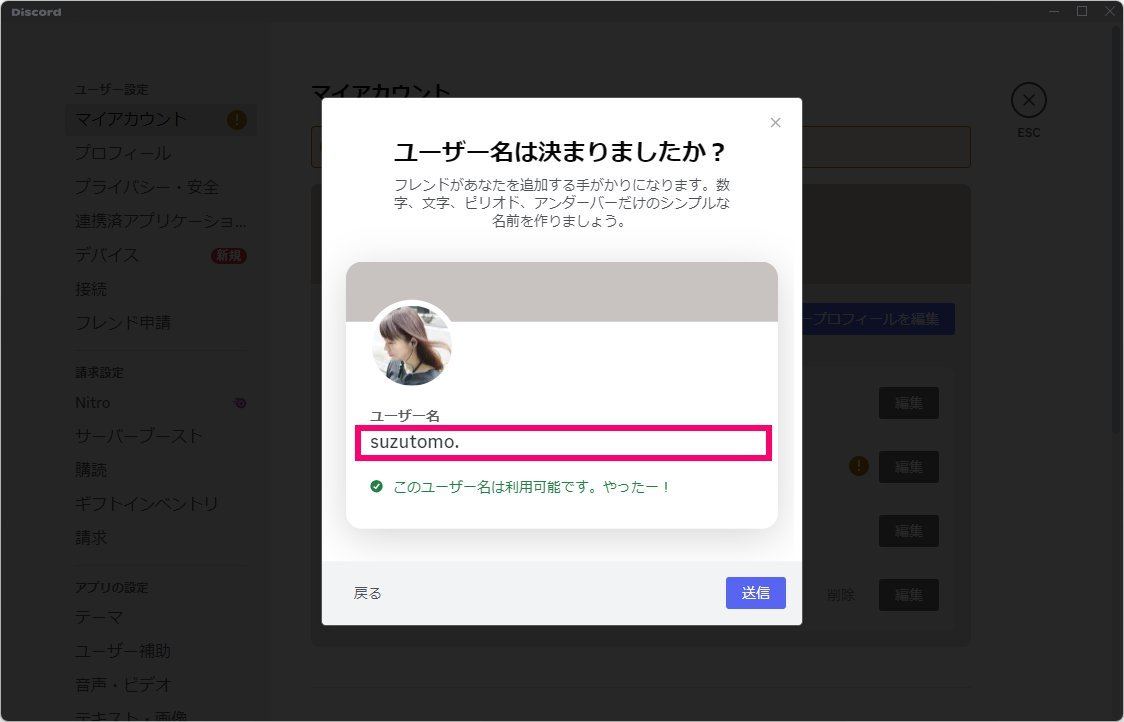Click the topmost 編集 button
This screenshot has height=722, width=1124.
(x=908, y=403)
